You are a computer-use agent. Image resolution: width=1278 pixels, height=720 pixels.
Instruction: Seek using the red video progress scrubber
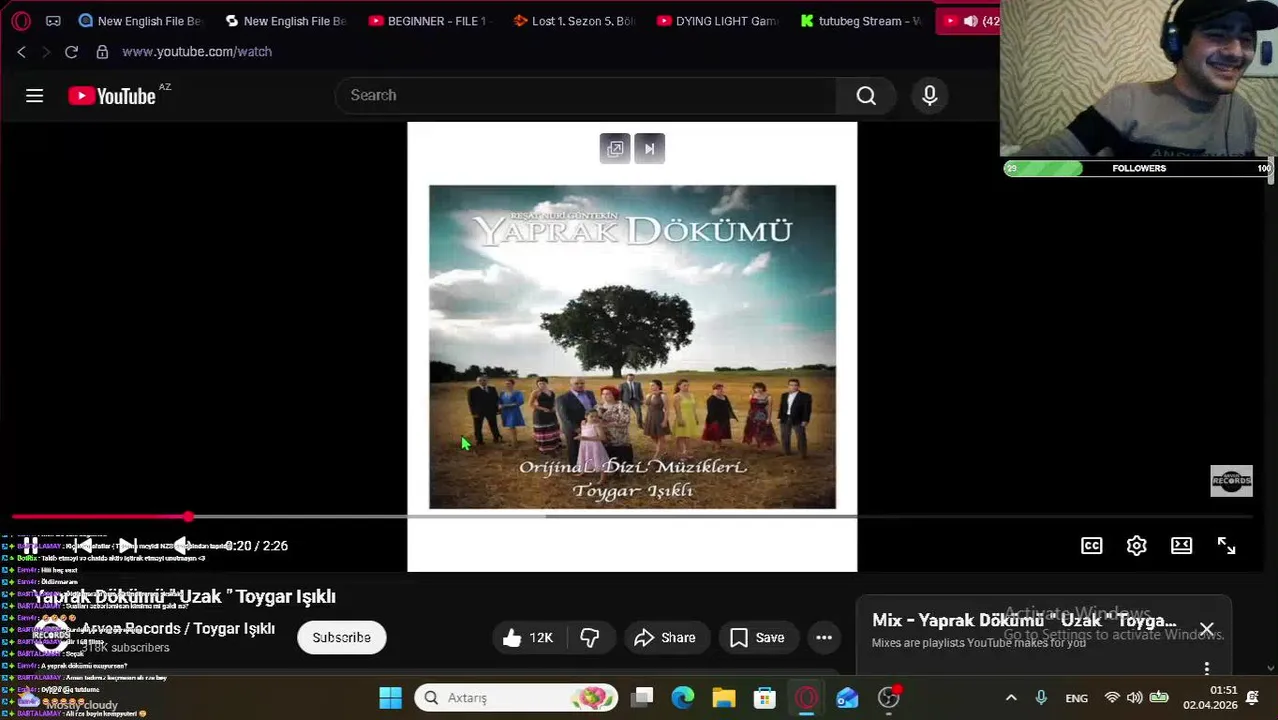pos(188,517)
